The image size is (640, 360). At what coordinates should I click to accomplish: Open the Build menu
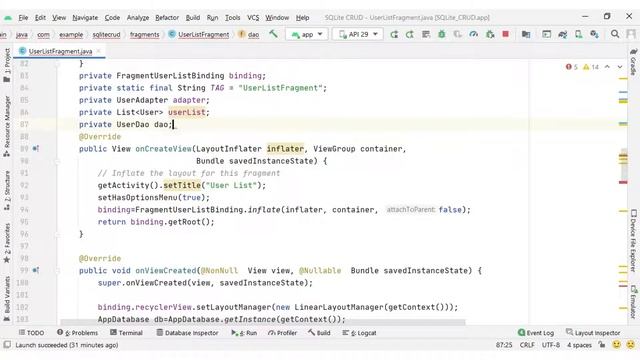pos(193,18)
